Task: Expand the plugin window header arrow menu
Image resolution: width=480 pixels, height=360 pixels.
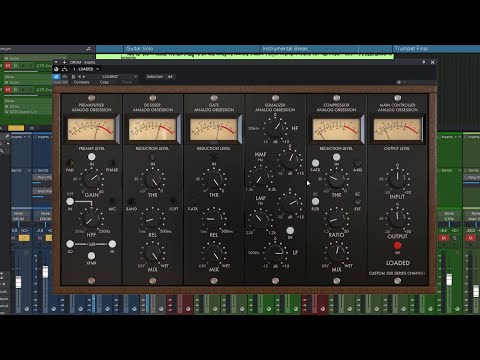Action: pos(56,62)
